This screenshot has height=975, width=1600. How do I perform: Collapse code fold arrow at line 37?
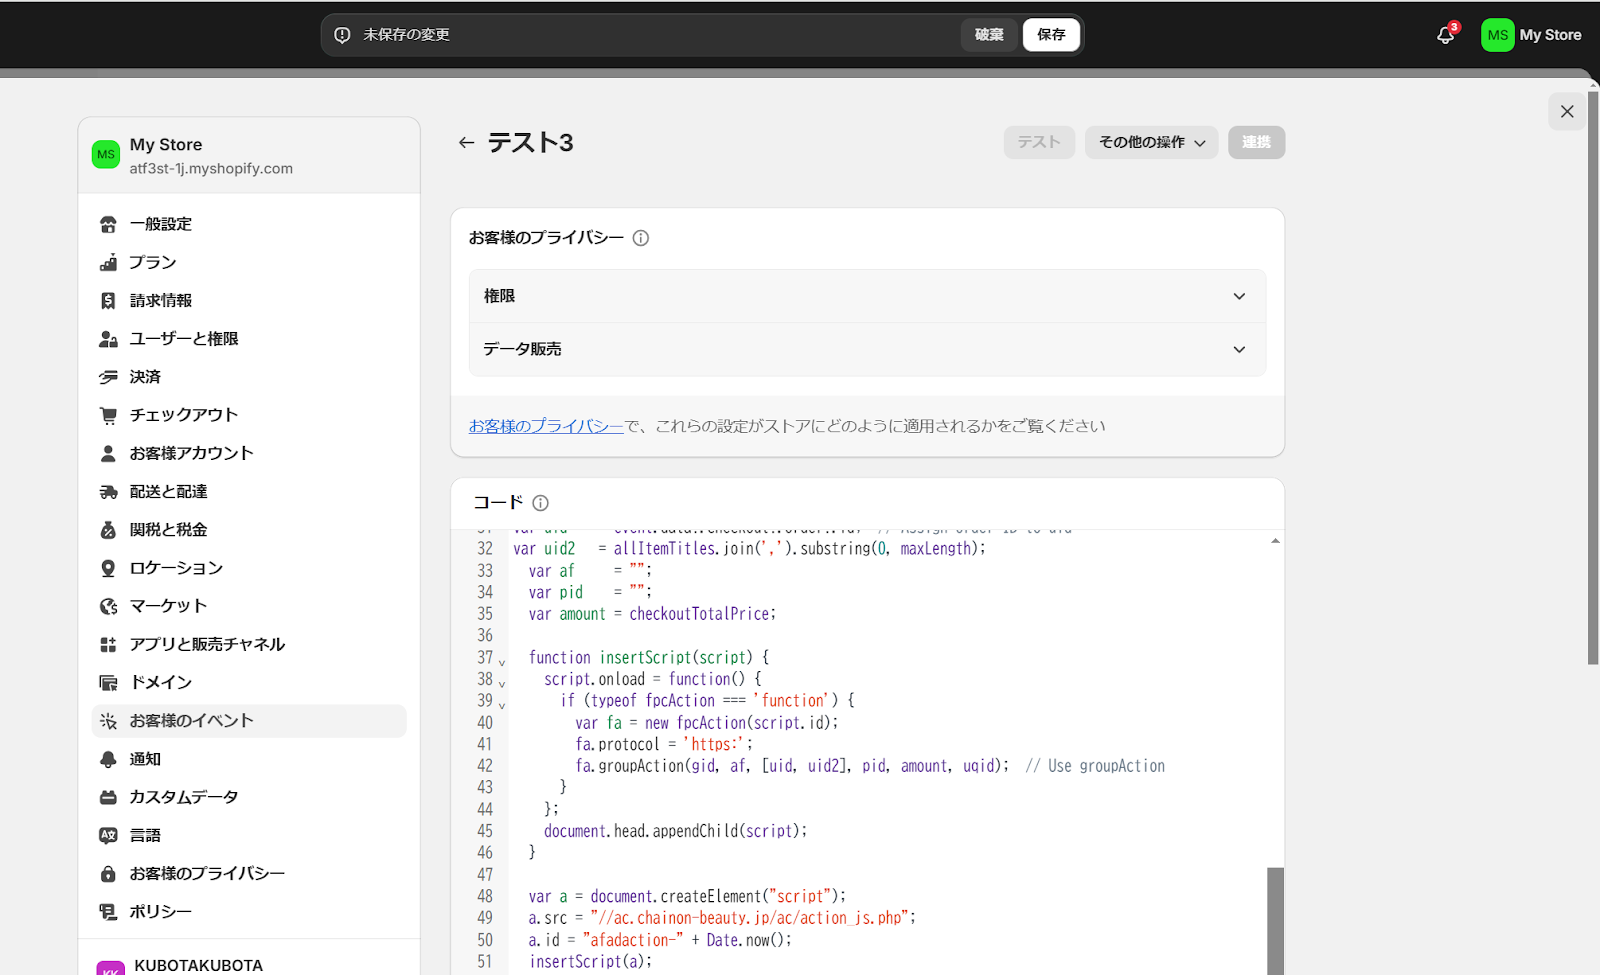[x=502, y=662]
